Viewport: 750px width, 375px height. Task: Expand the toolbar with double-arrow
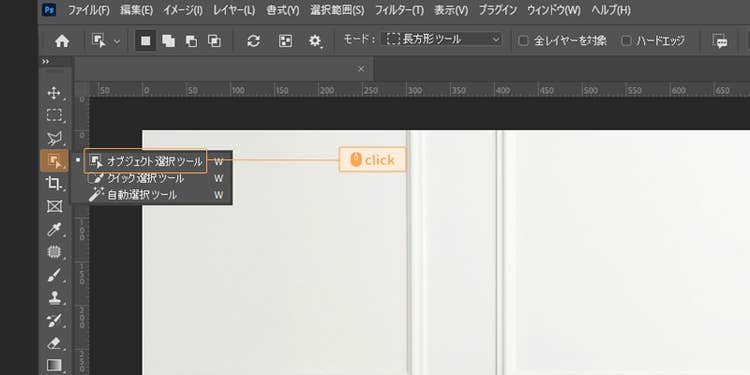tap(45, 61)
